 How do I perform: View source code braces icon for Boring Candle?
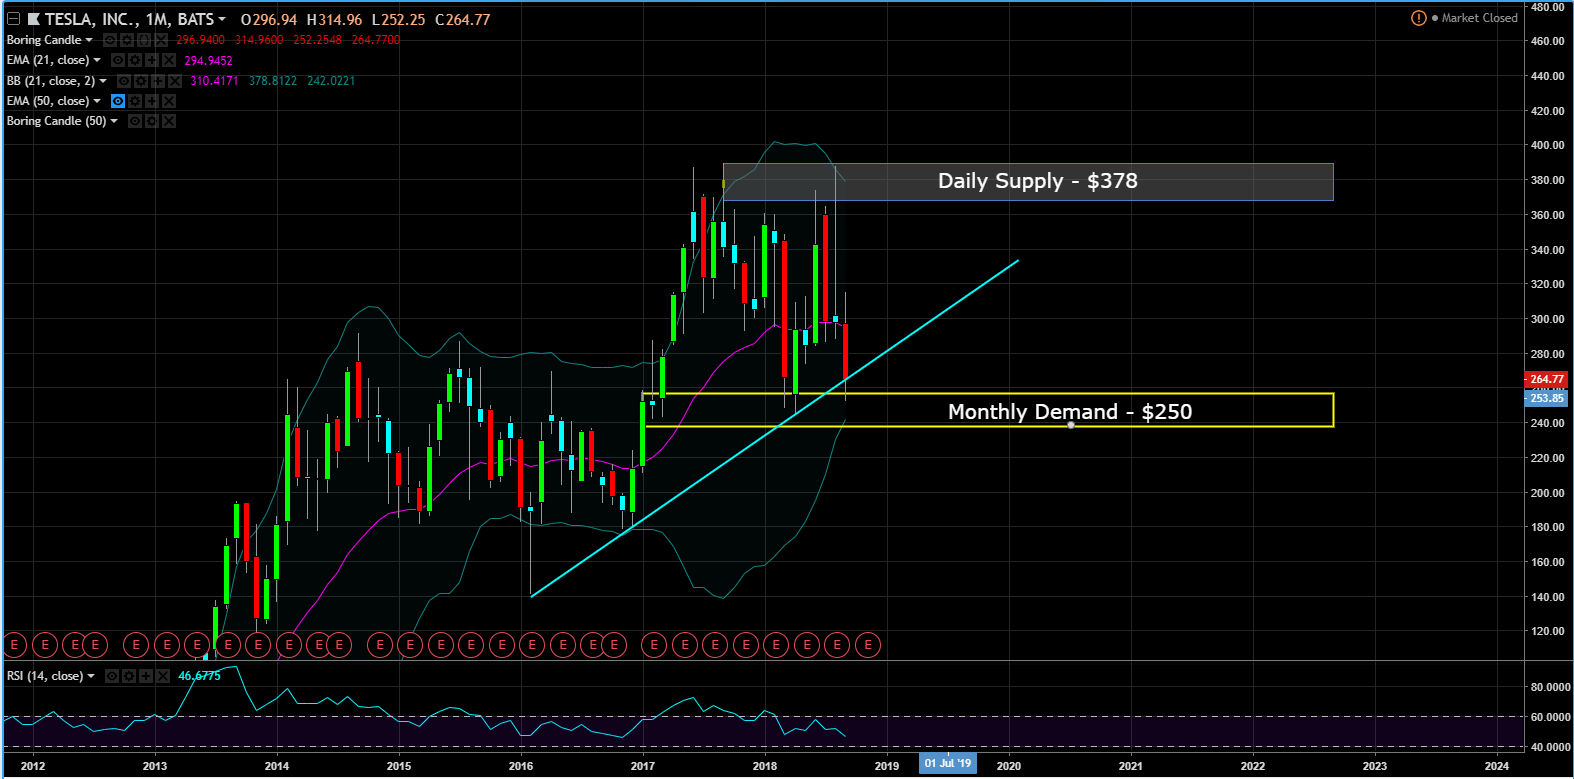[144, 40]
